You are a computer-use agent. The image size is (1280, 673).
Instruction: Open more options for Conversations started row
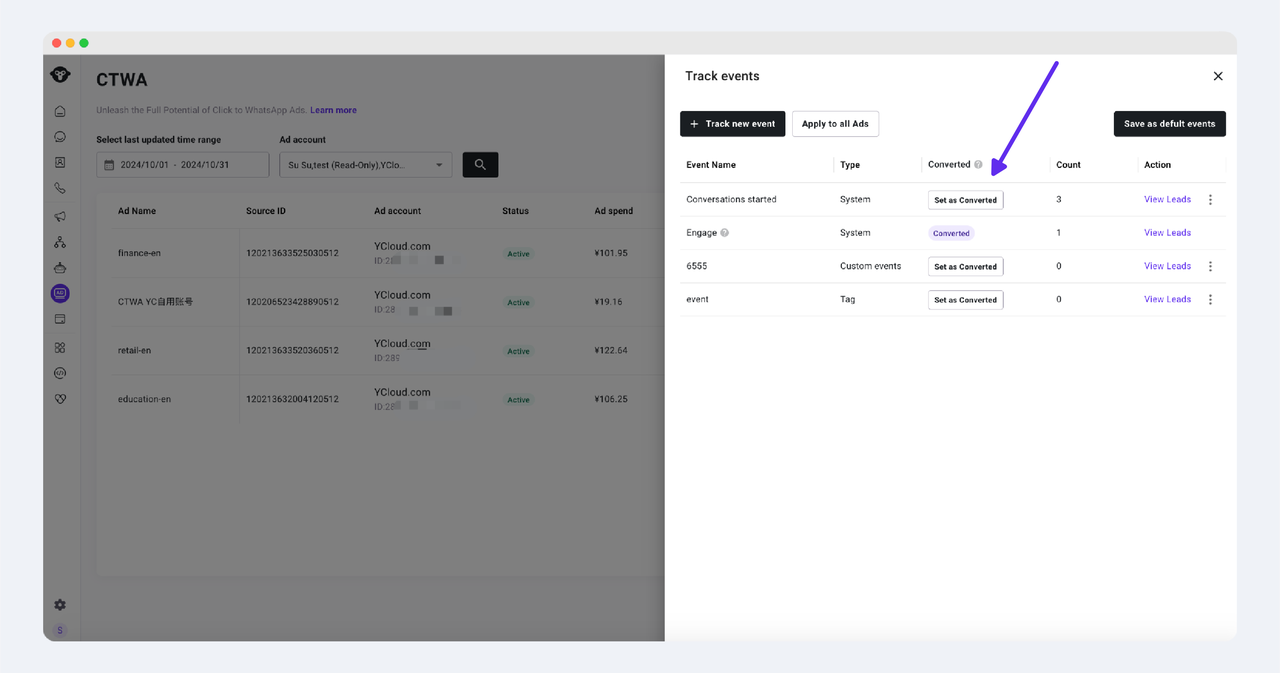pos(1210,200)
